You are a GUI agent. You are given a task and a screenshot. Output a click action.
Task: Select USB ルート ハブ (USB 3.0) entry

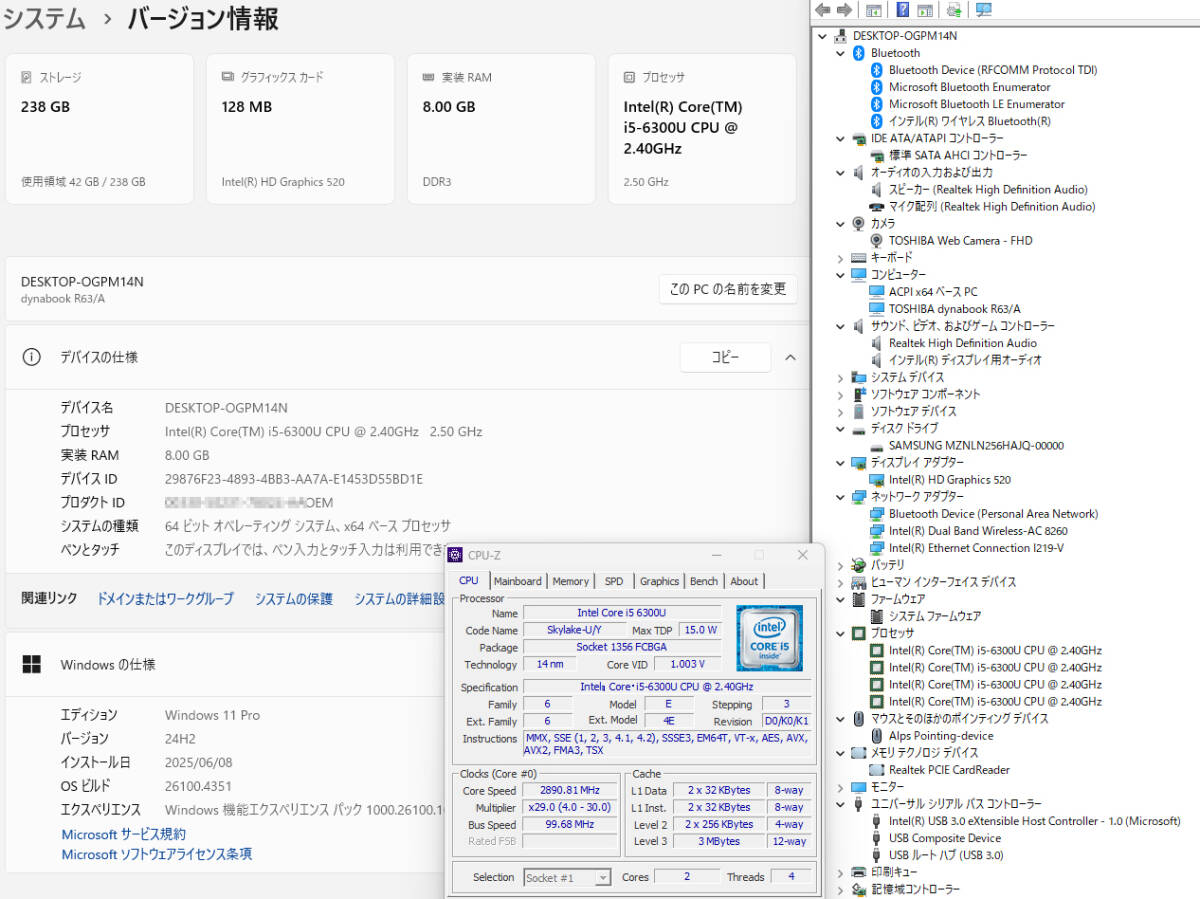(x=946, y=855)
